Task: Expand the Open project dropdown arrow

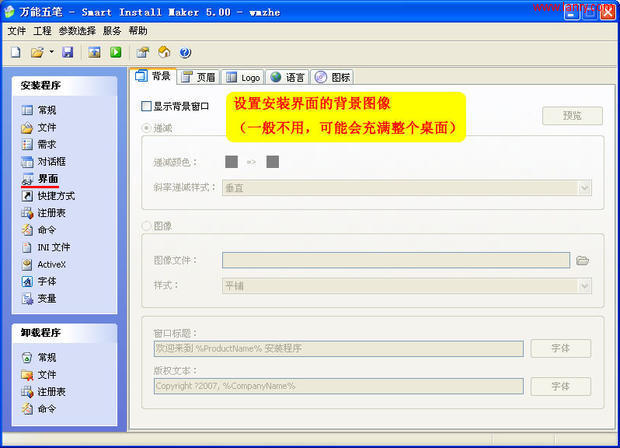Action: [x=51, y=52]
